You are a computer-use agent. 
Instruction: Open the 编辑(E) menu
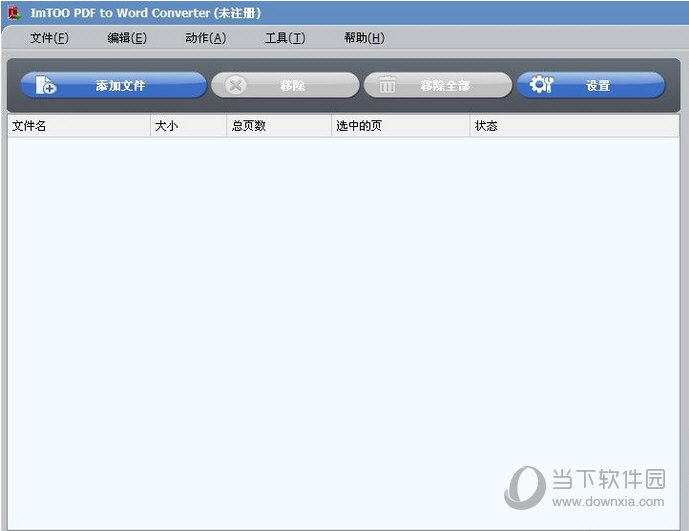127,38
